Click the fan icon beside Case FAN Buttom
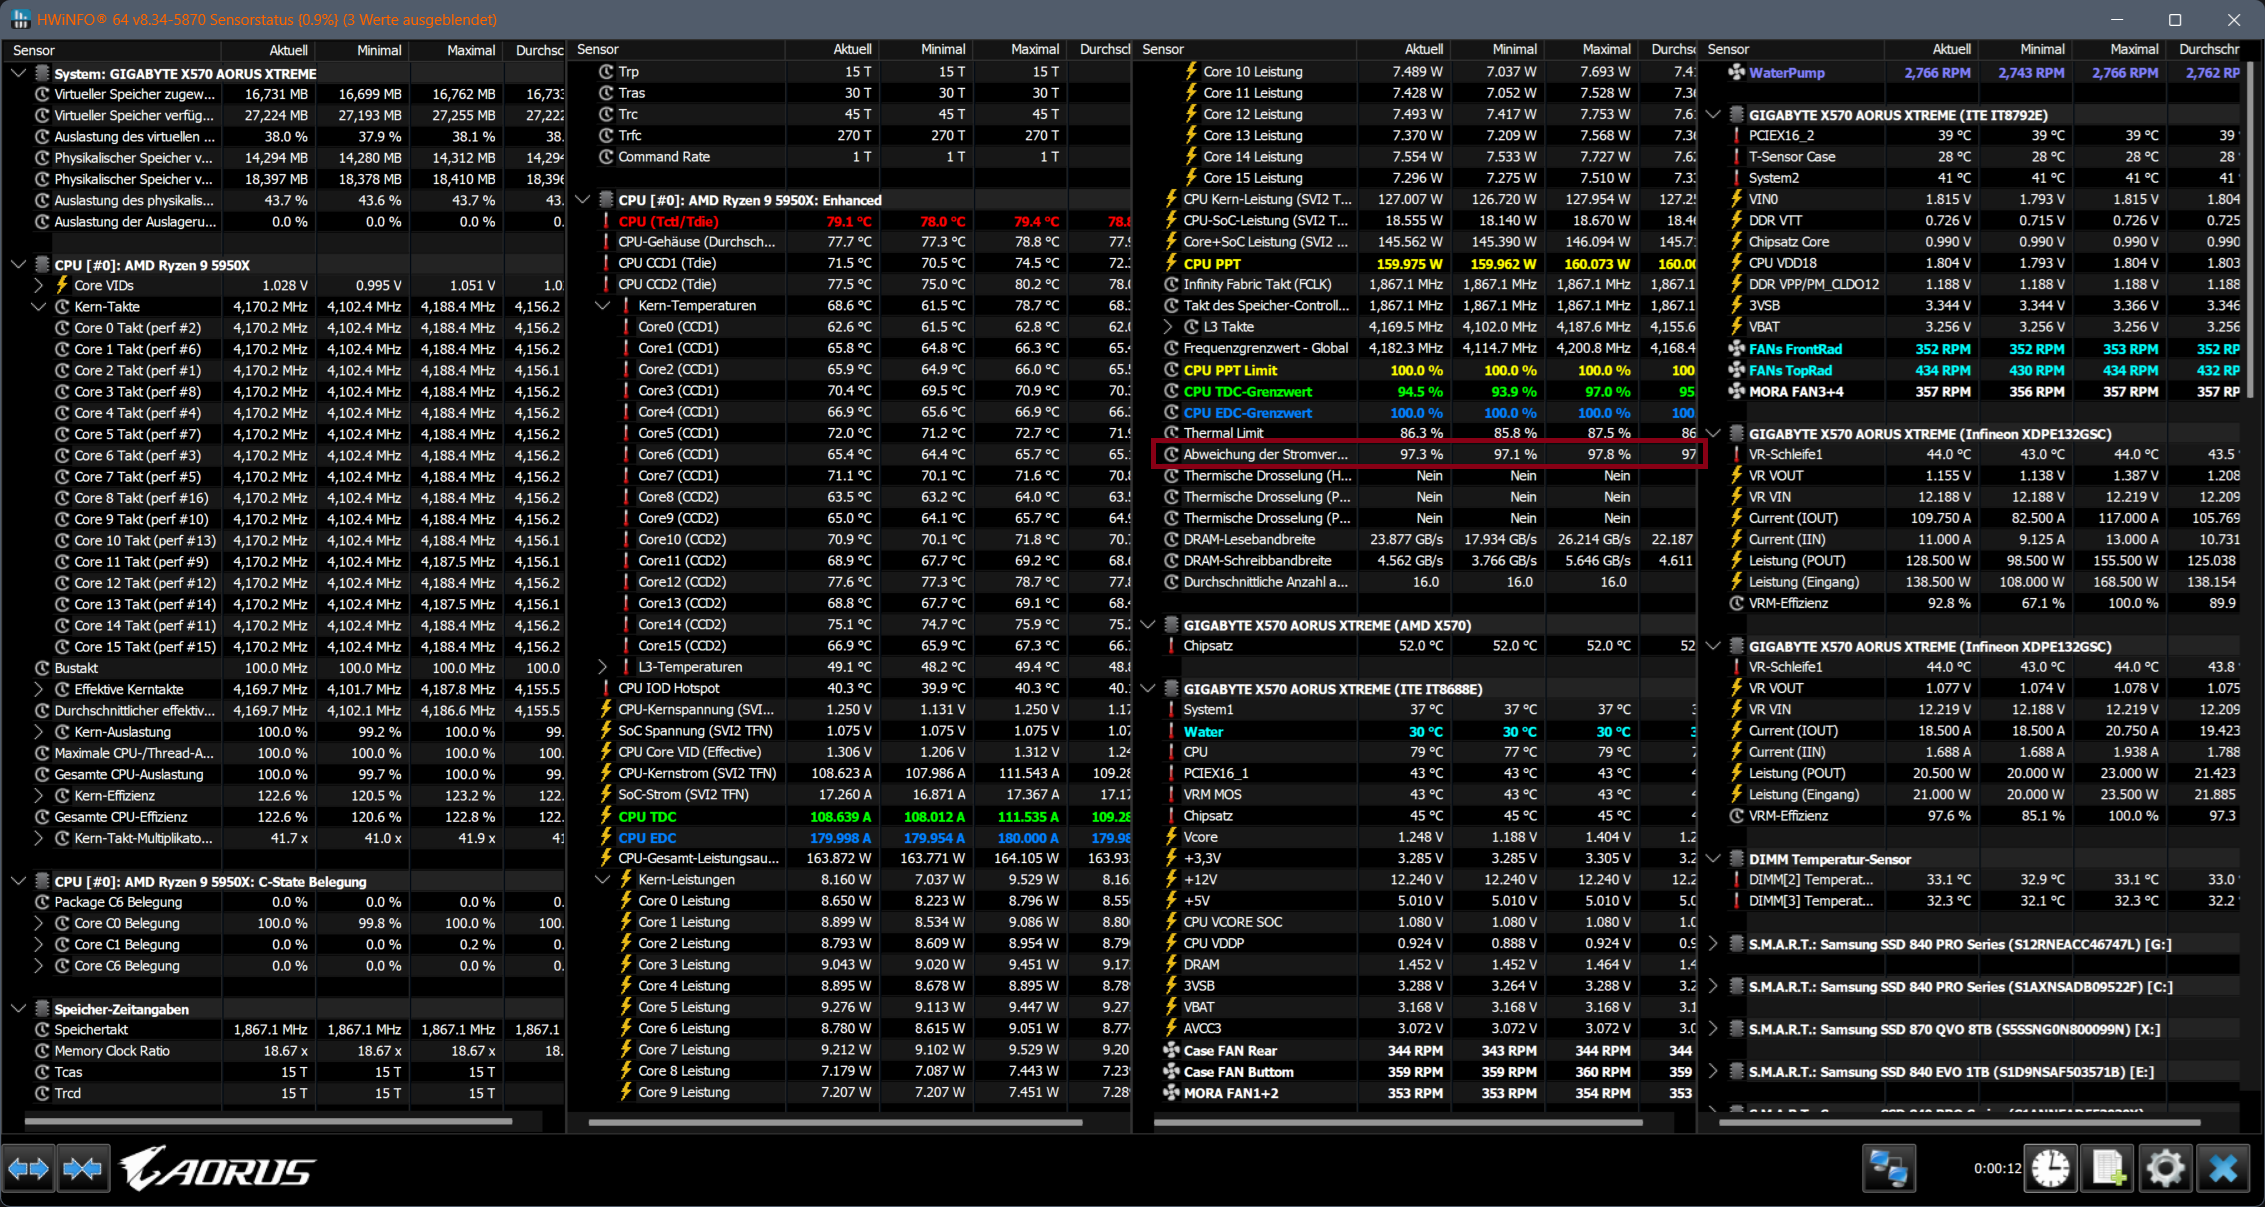Image resolution: width=2265 pixels, height=1207 pixels. [1172, 1072]
